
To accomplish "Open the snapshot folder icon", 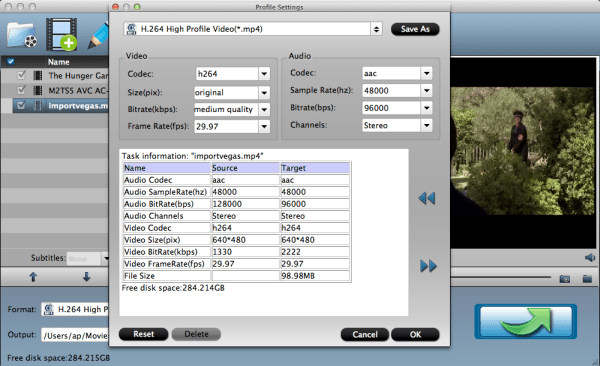I will coord(587,279).
